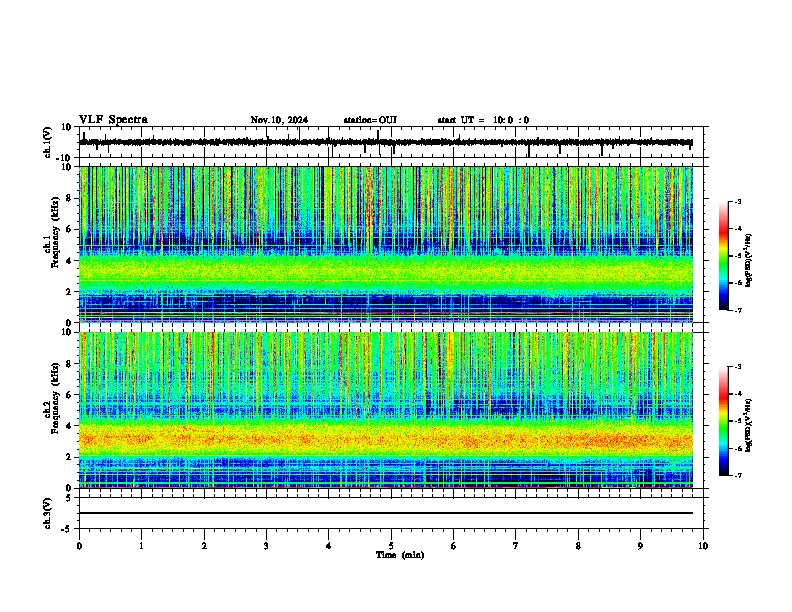Click the time axis tick label "10"
The image size is (792, 612).
coord(703,546)
